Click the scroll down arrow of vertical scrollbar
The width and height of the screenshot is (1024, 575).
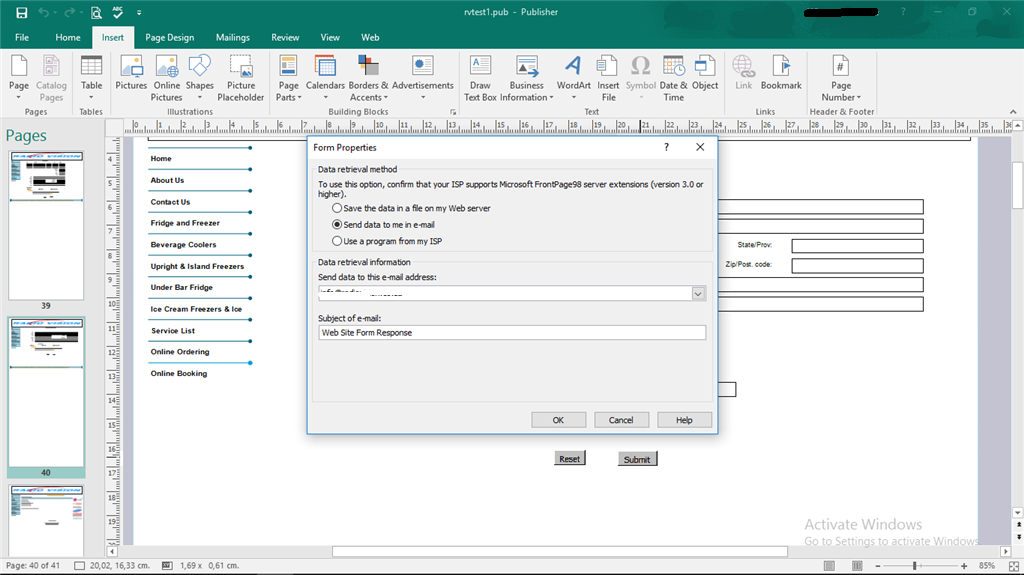click(x=1017, y=513)
